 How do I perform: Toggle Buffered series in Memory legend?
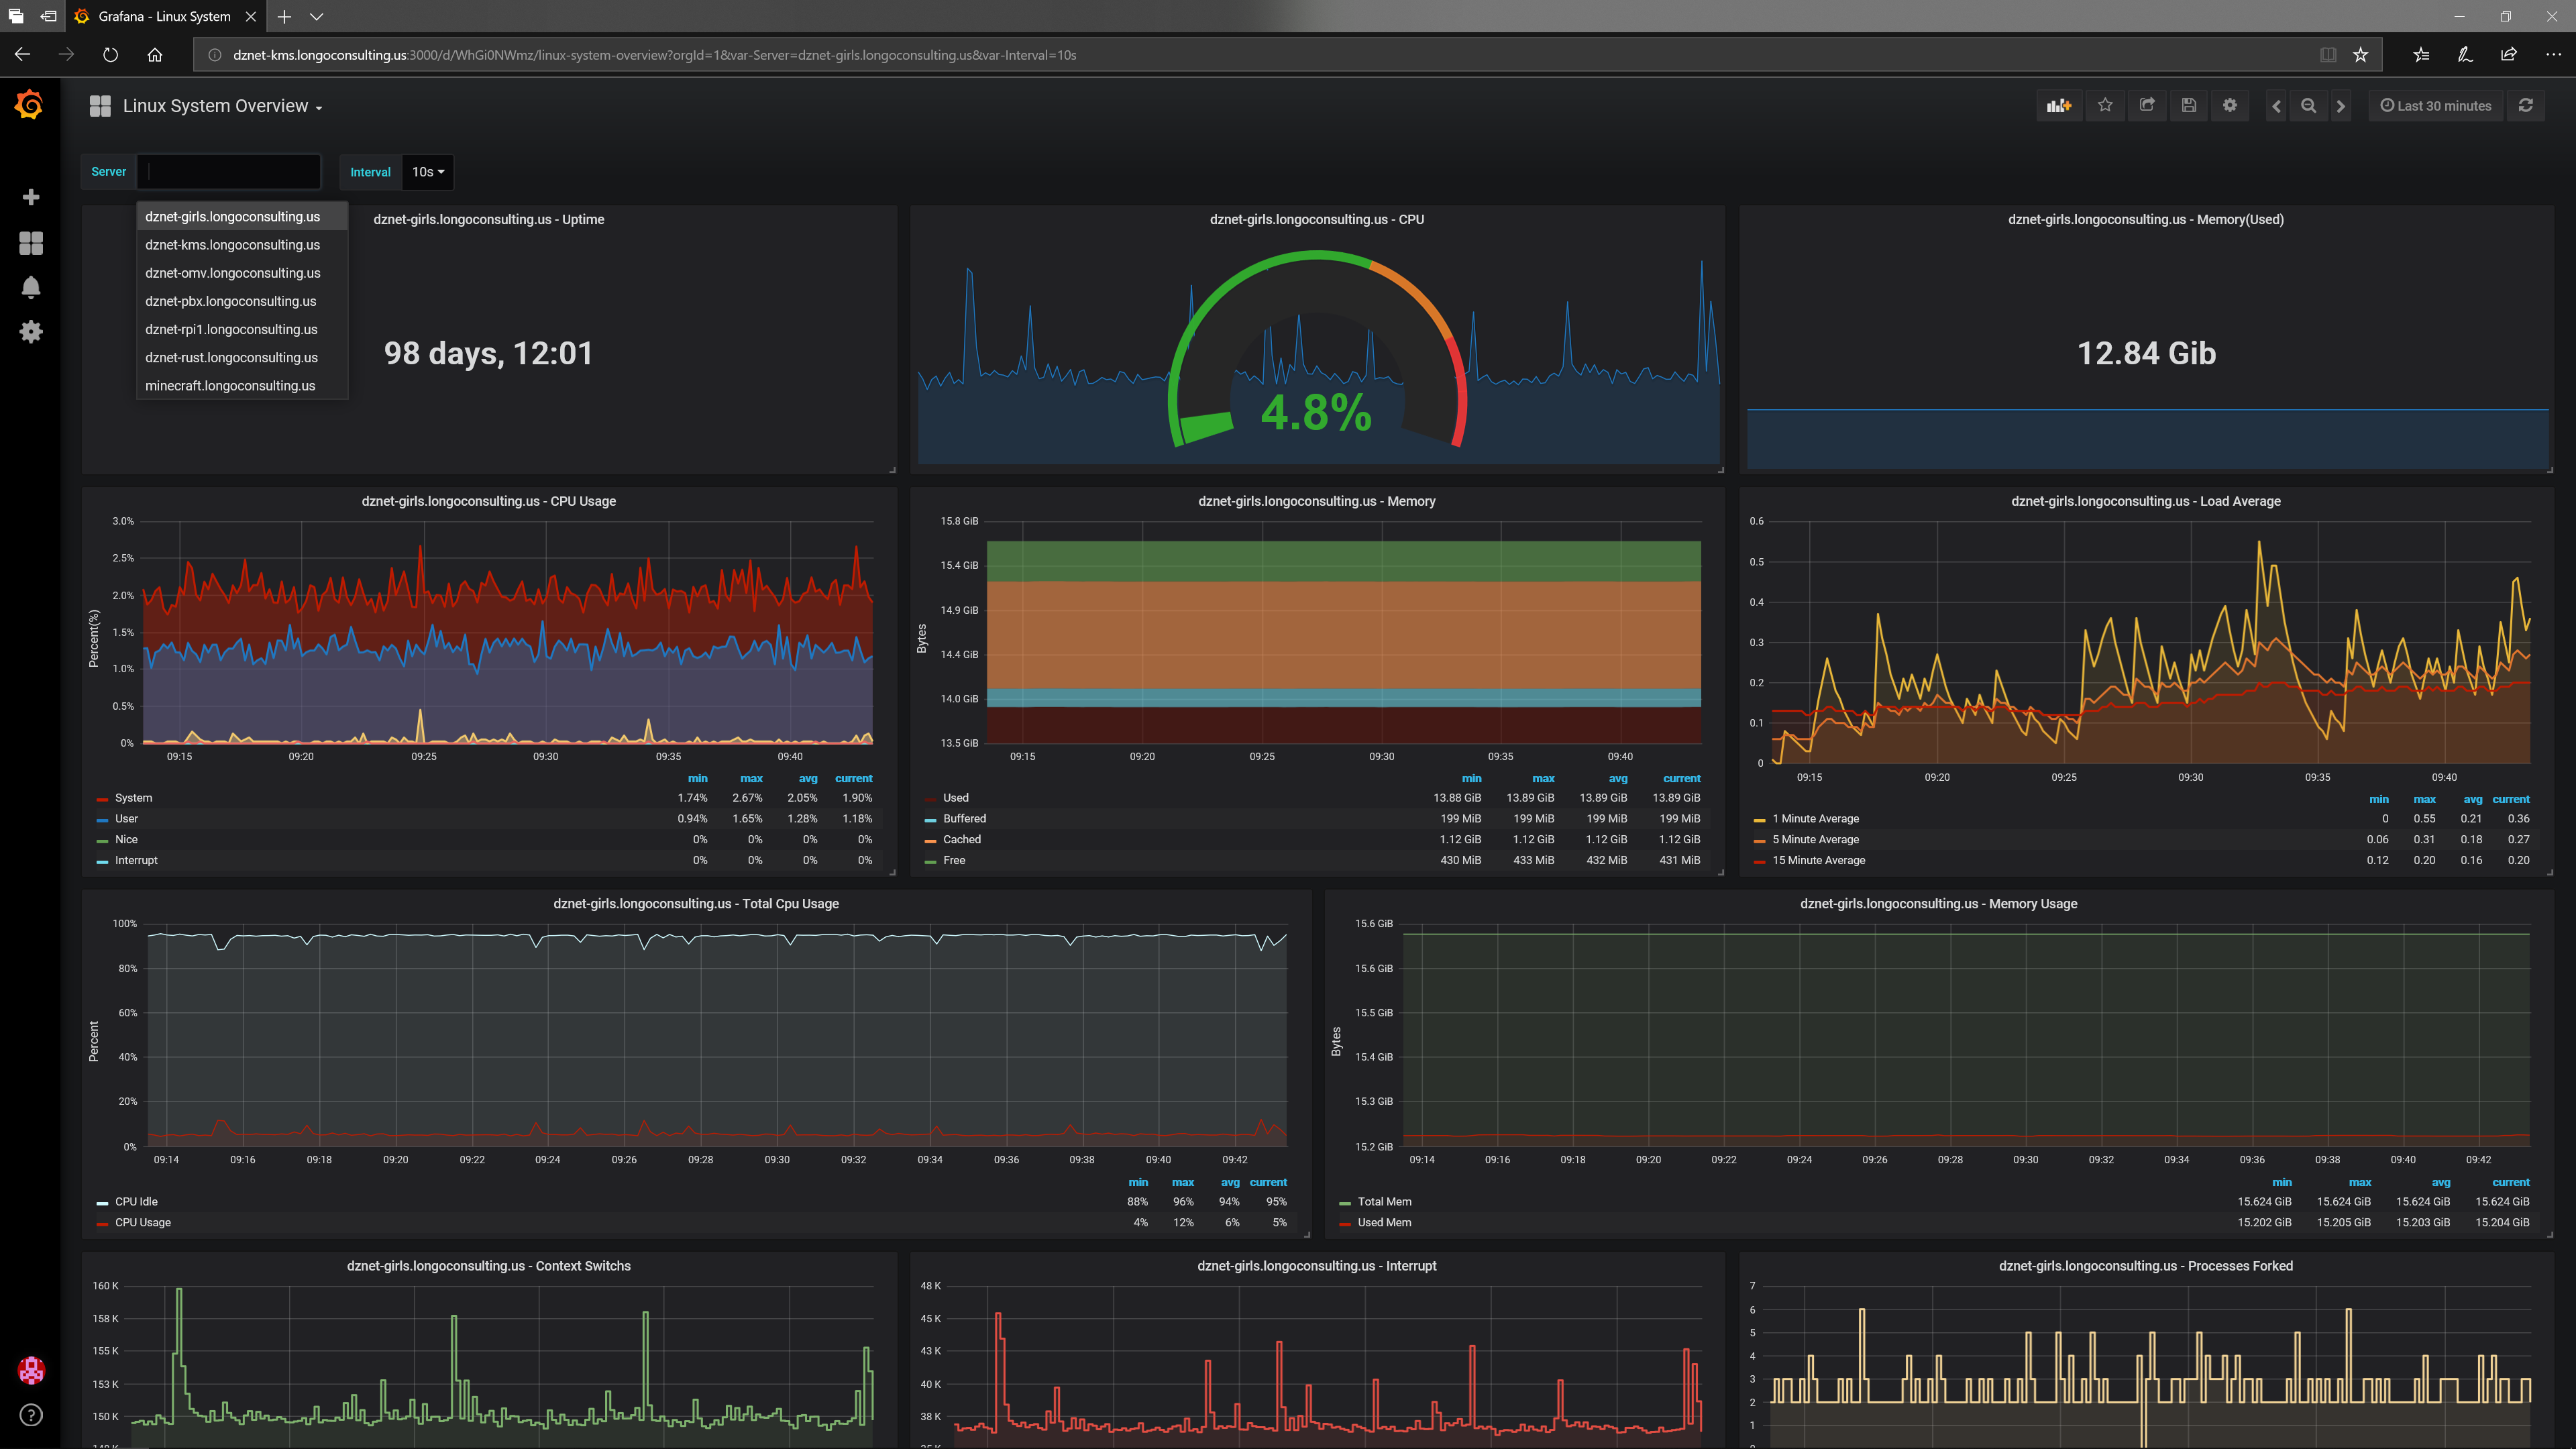(964, 819)
